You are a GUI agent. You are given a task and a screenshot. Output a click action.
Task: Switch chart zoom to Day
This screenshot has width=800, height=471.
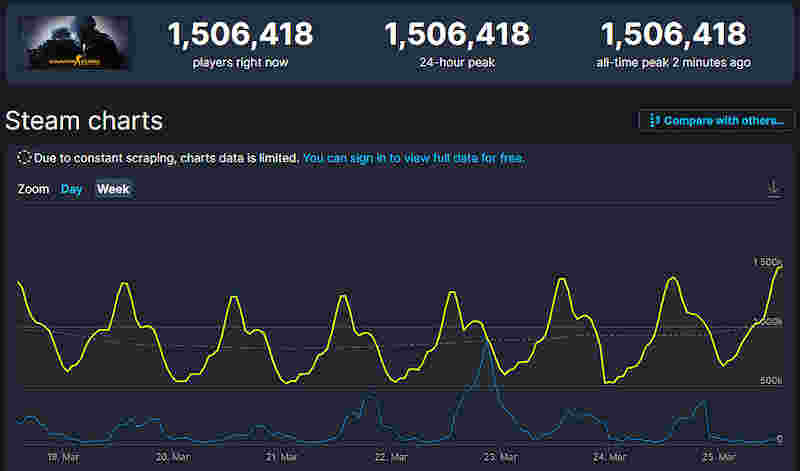click(x=71, y=189)
